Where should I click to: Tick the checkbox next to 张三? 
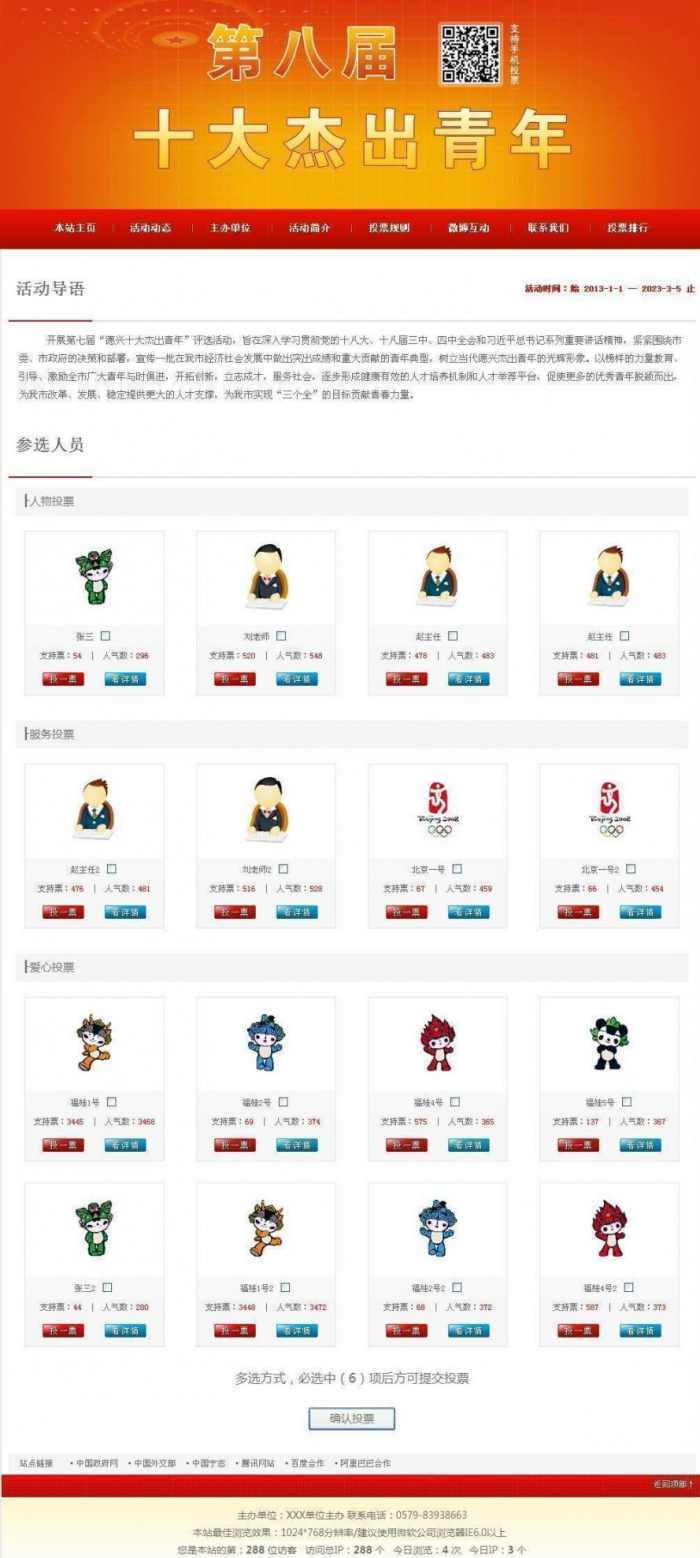[x=106, y=636]
